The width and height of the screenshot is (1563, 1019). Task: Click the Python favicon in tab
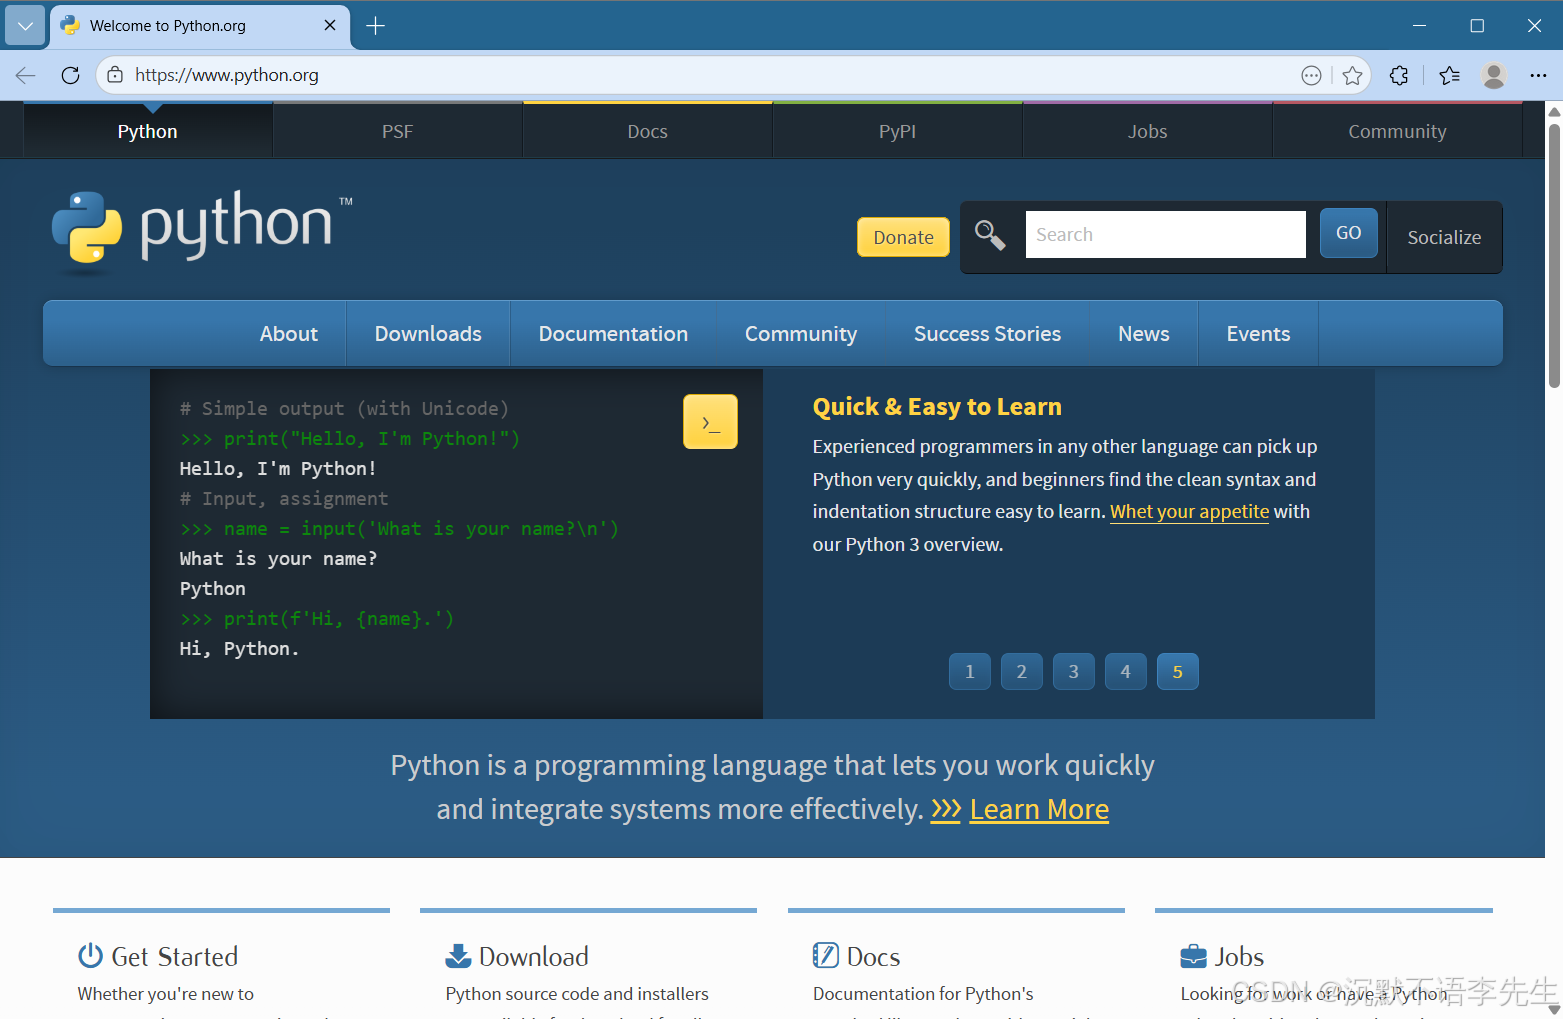point(70,25)
